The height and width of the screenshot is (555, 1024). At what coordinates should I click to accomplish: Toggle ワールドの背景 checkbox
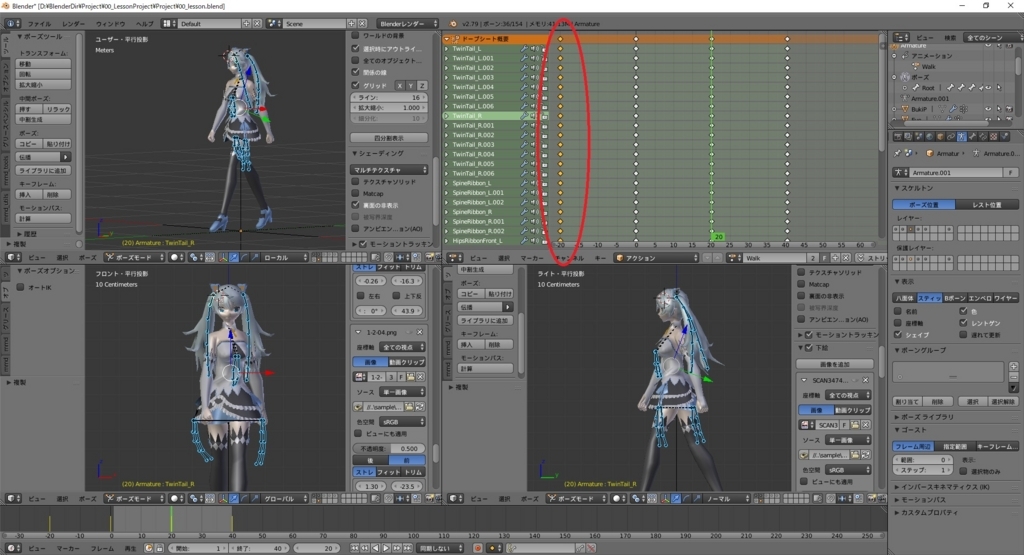[356, 35]
